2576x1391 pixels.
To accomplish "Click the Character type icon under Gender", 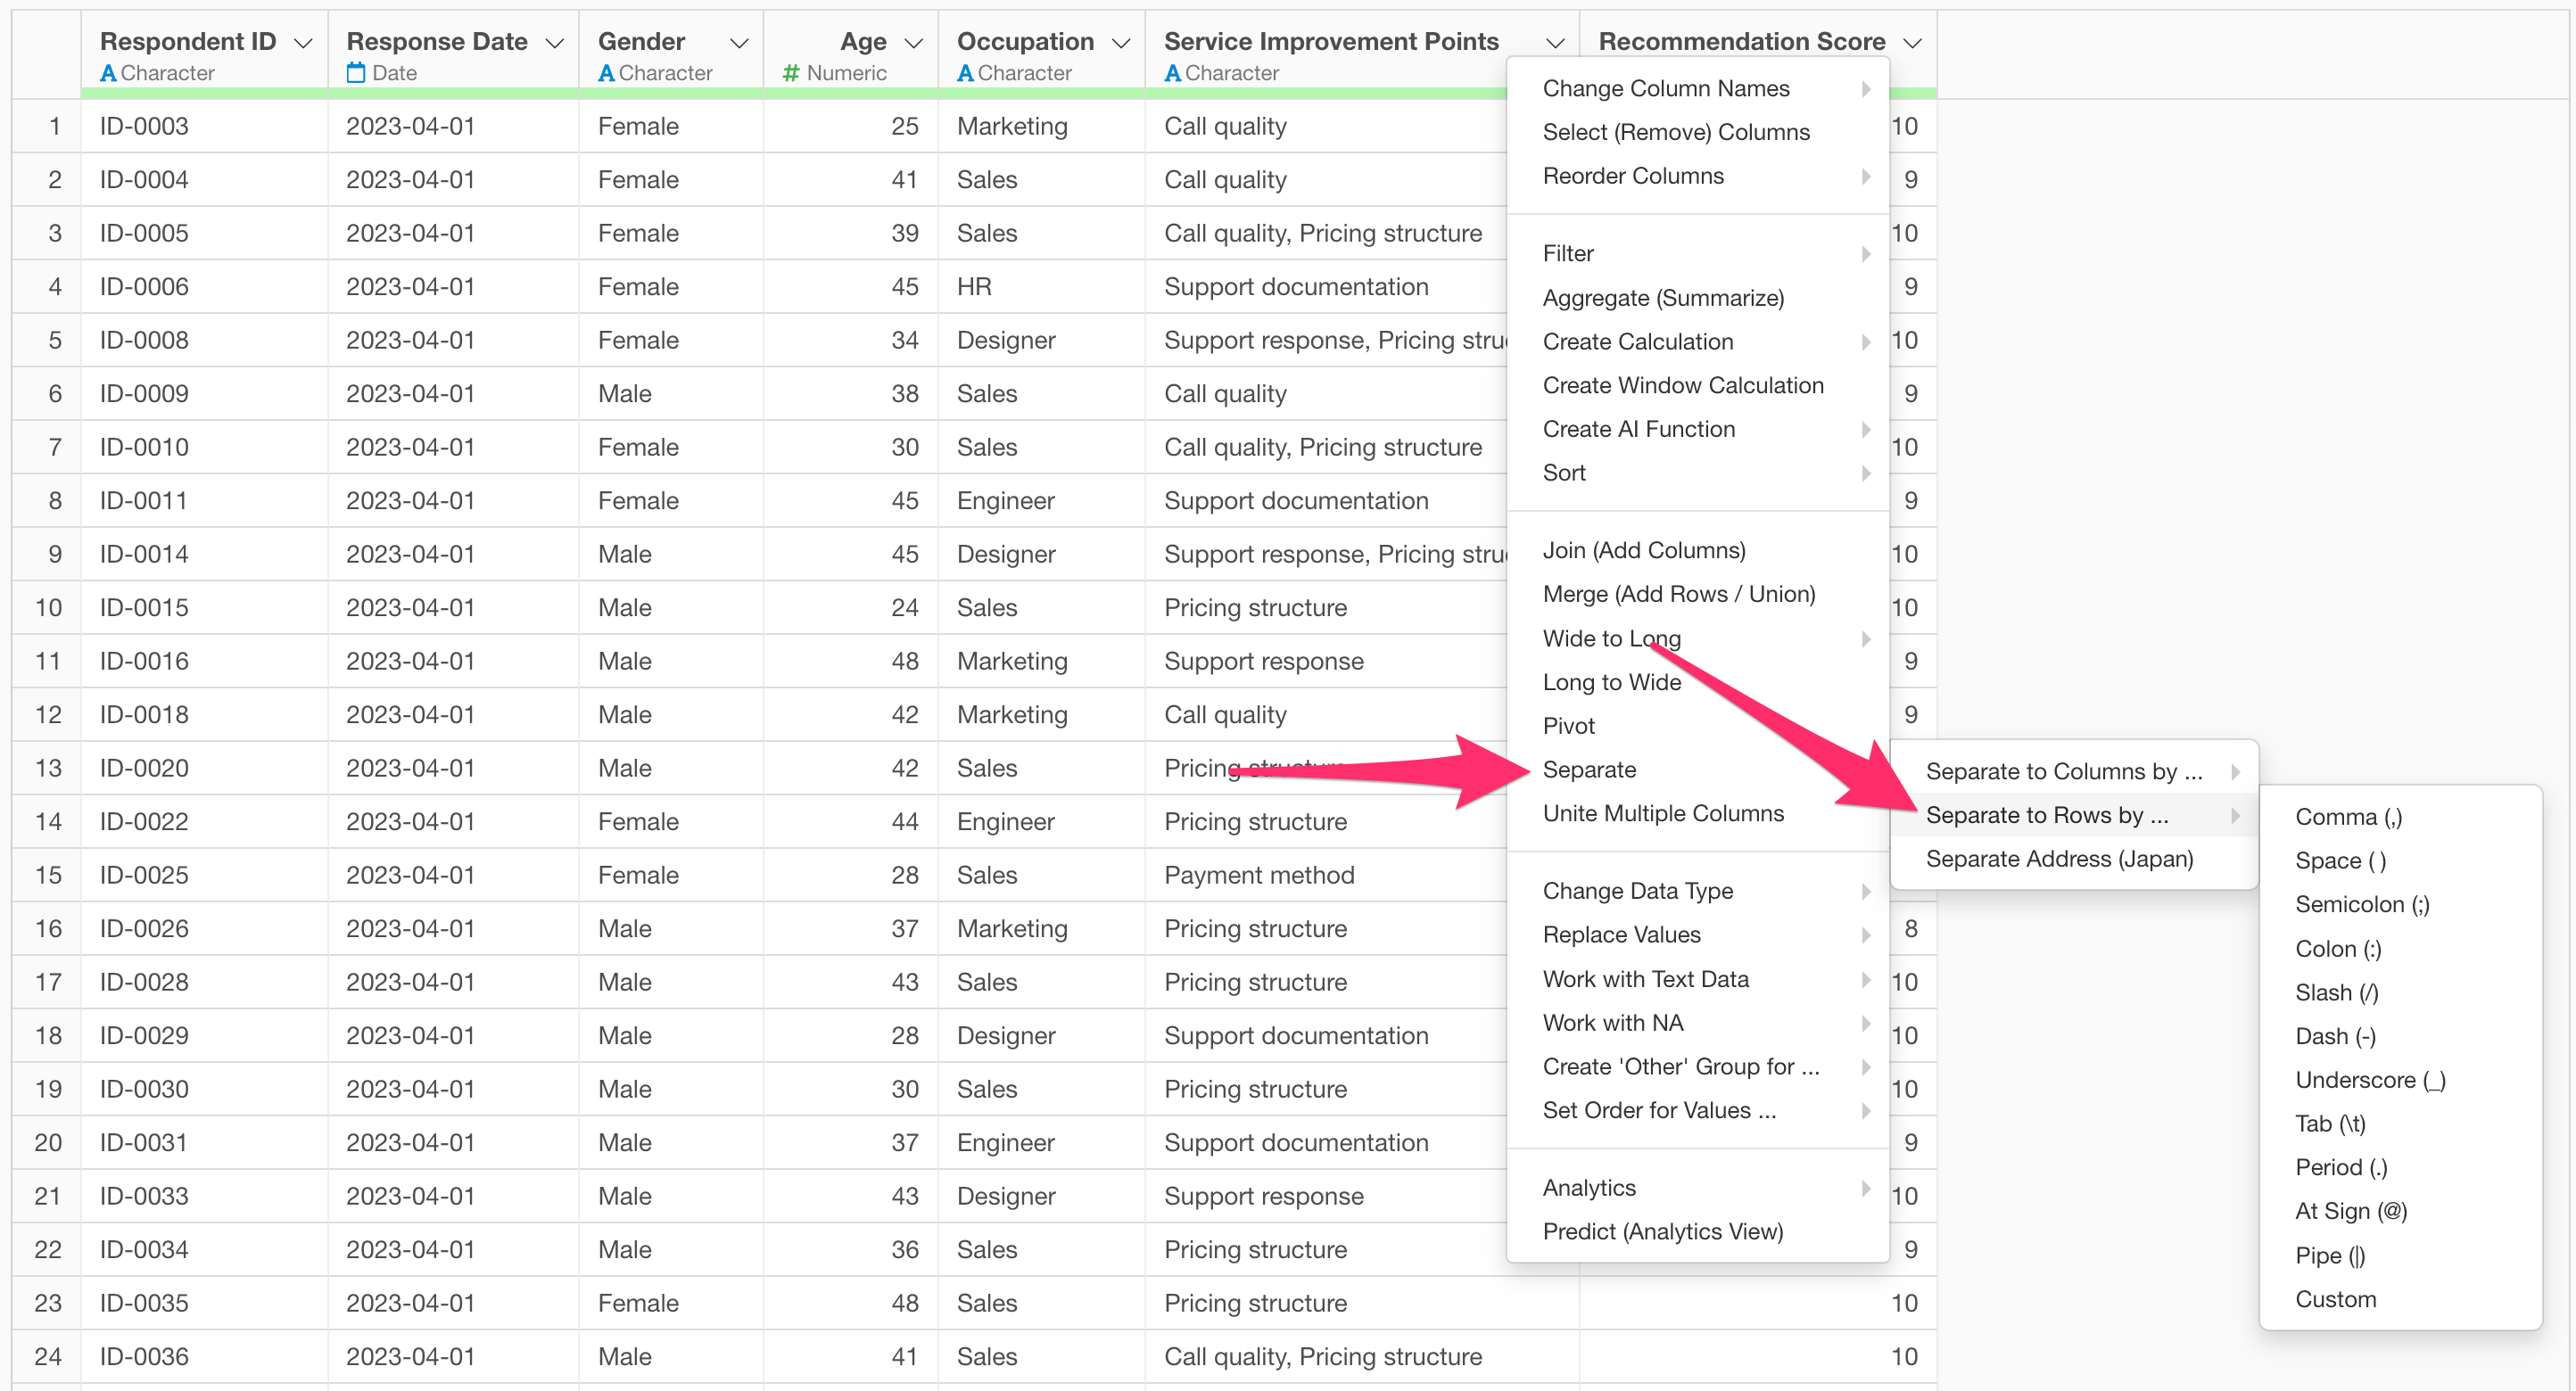I will (x=606, y=73).
